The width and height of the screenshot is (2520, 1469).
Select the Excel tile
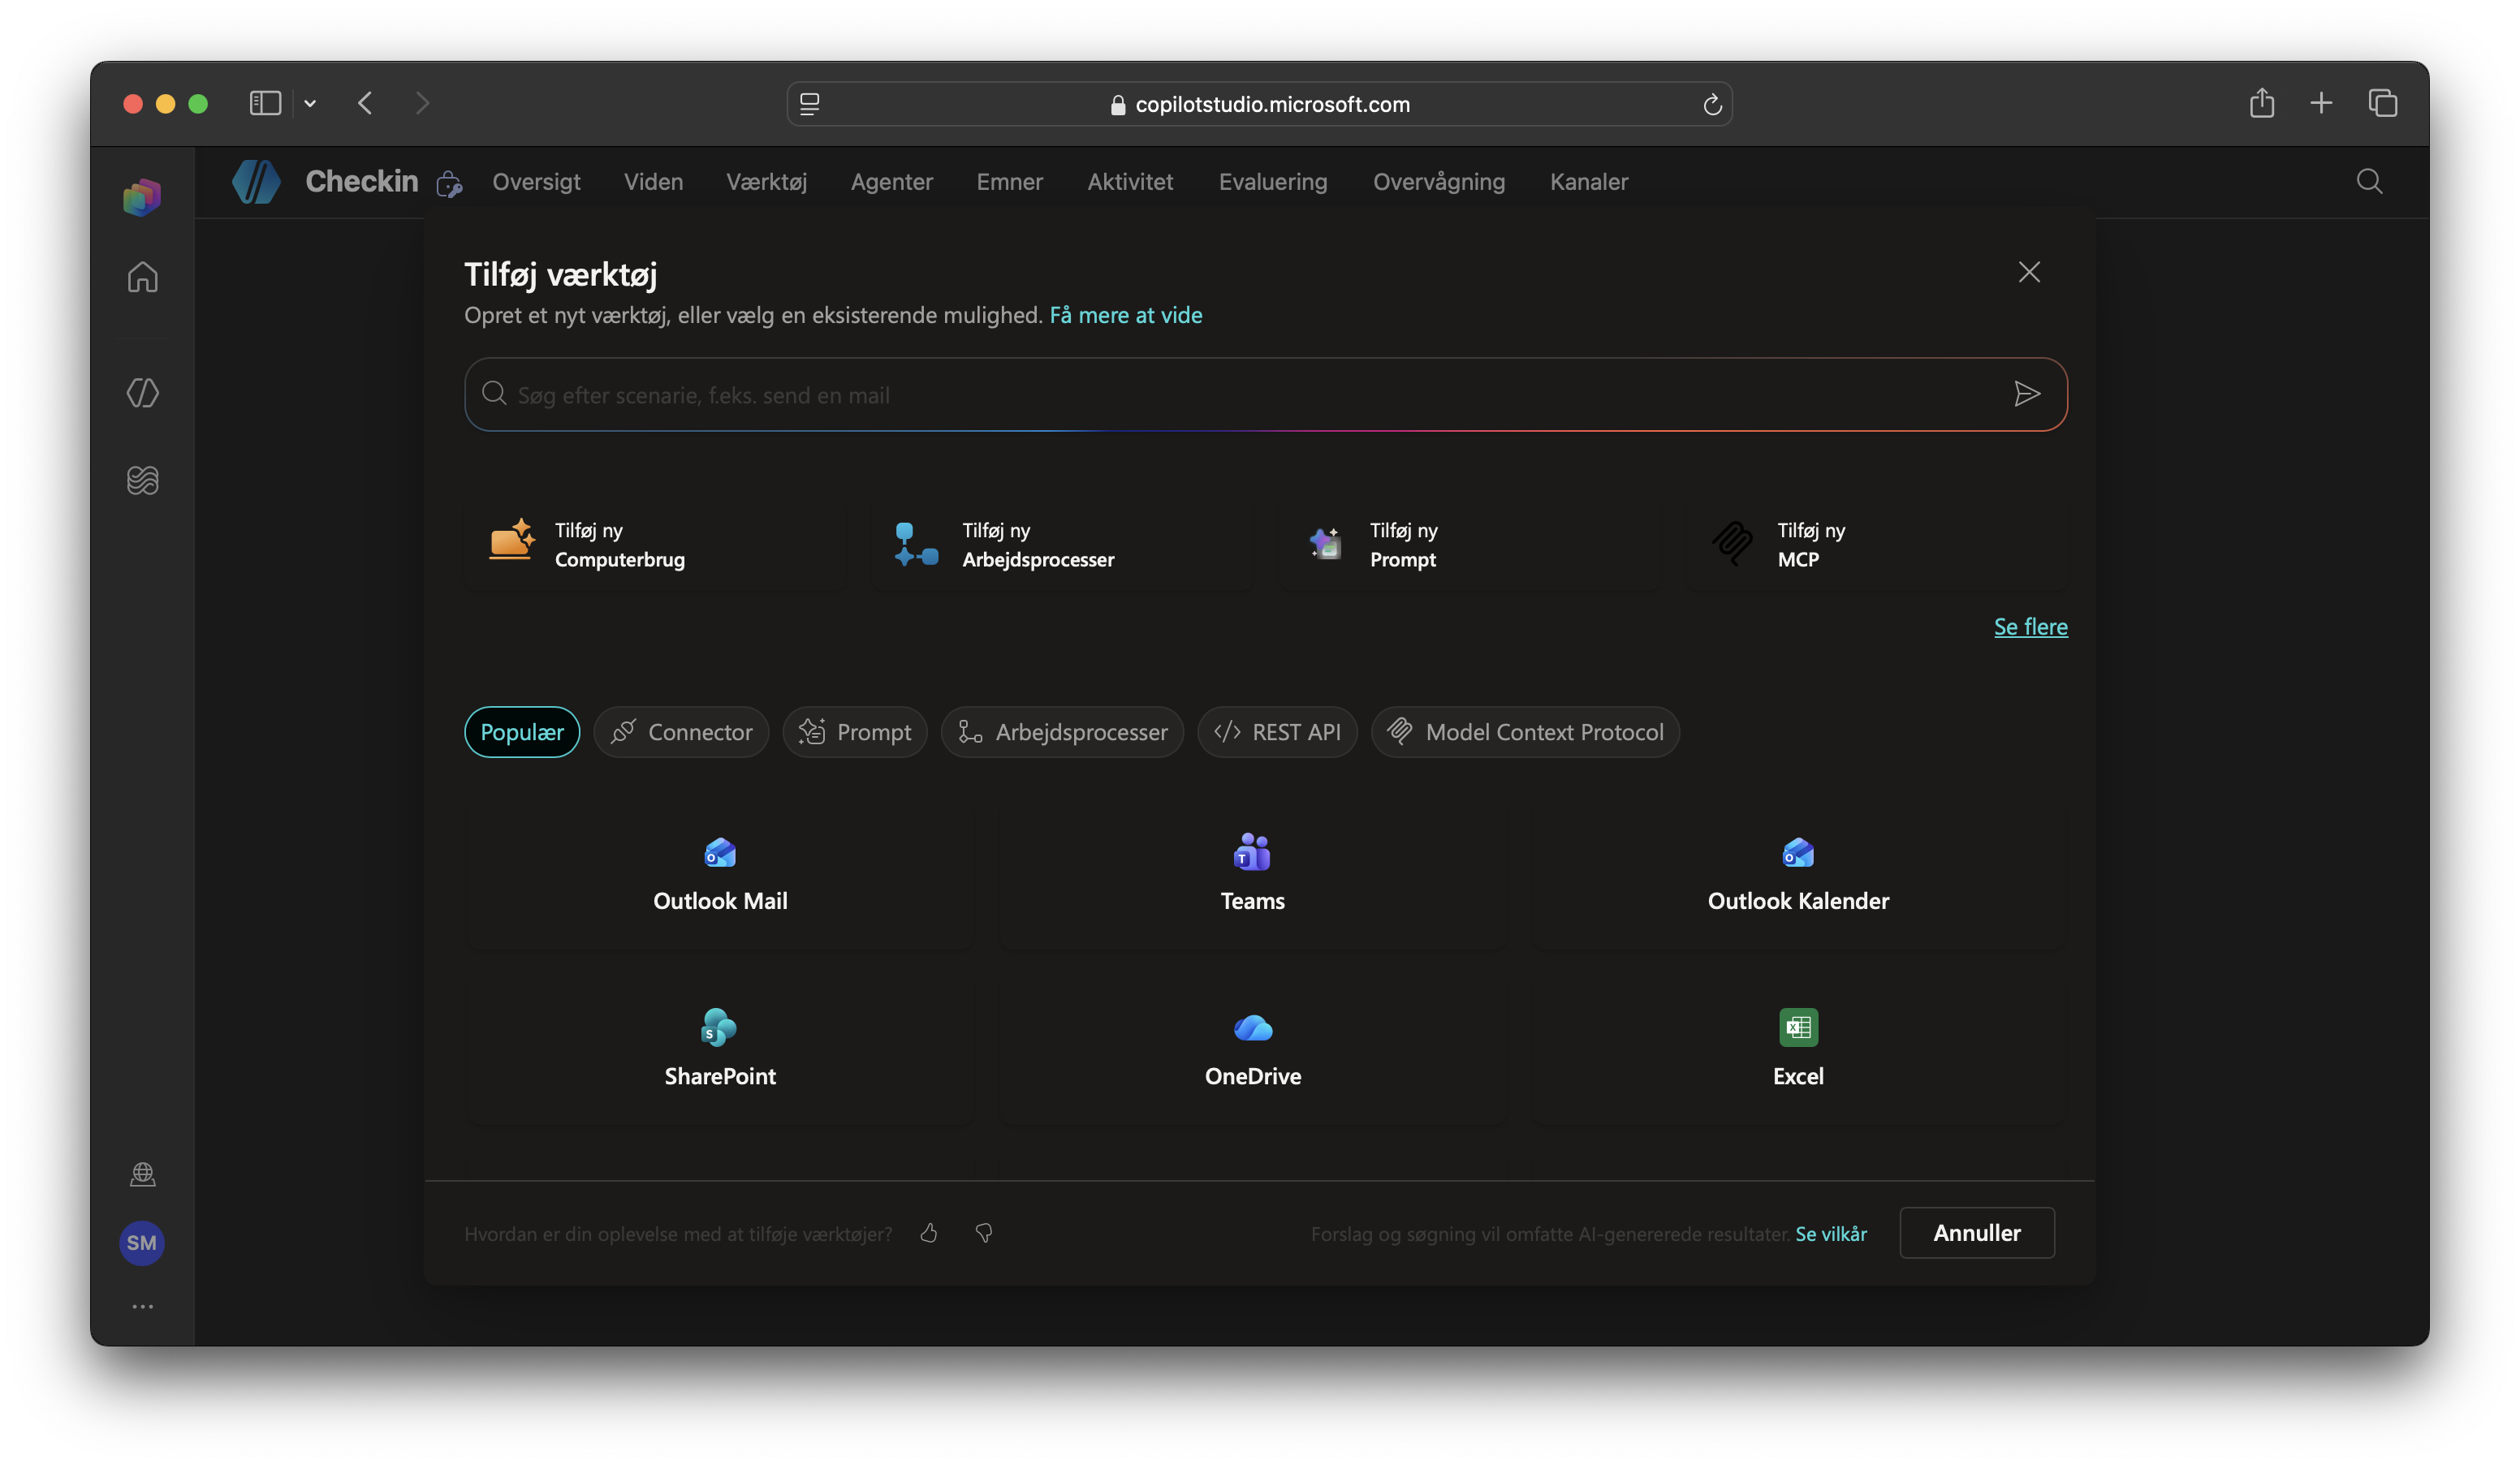tap(1798, 1050)
